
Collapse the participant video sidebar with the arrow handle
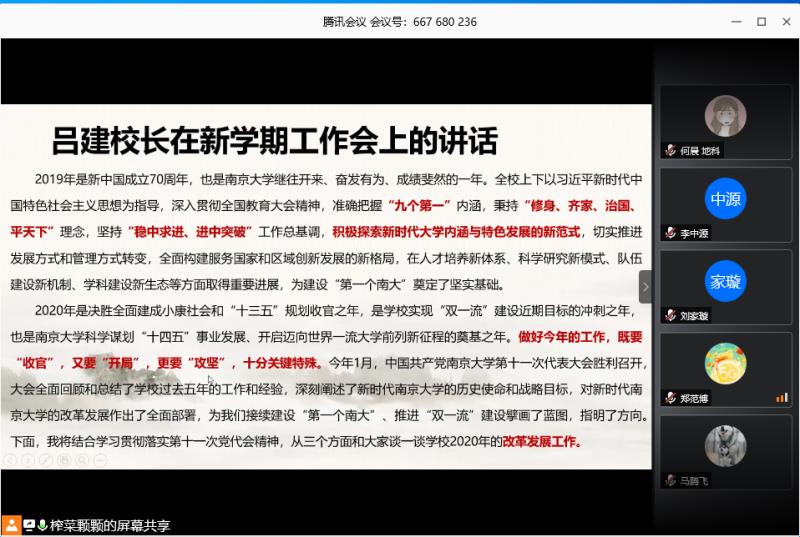(645, 287)
